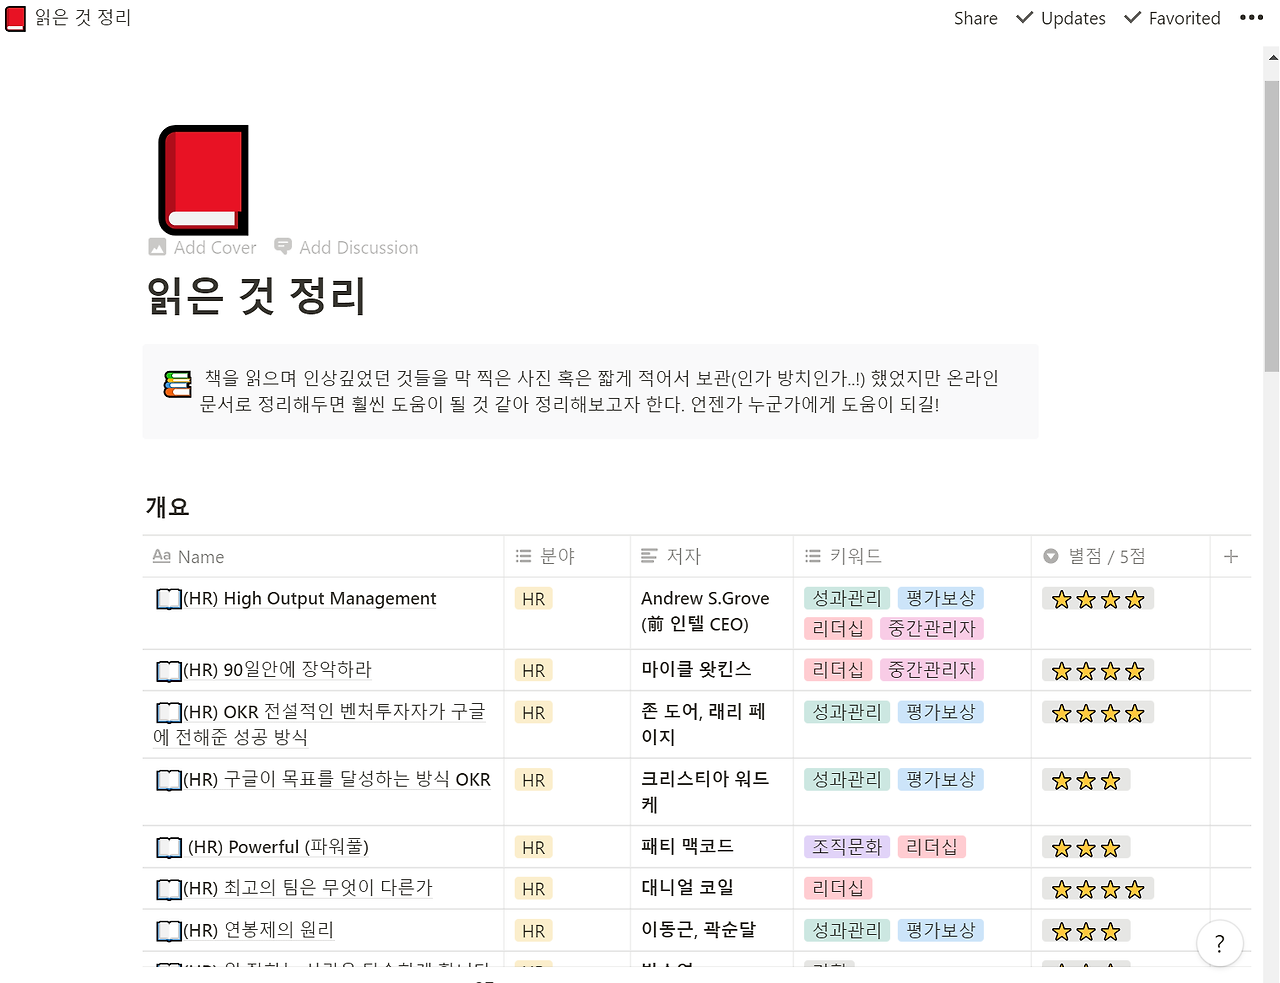Toggle the Updates follow setting
This screenshot has height=983, width=1280.
pyautogui.click(x=1060, y=18)
